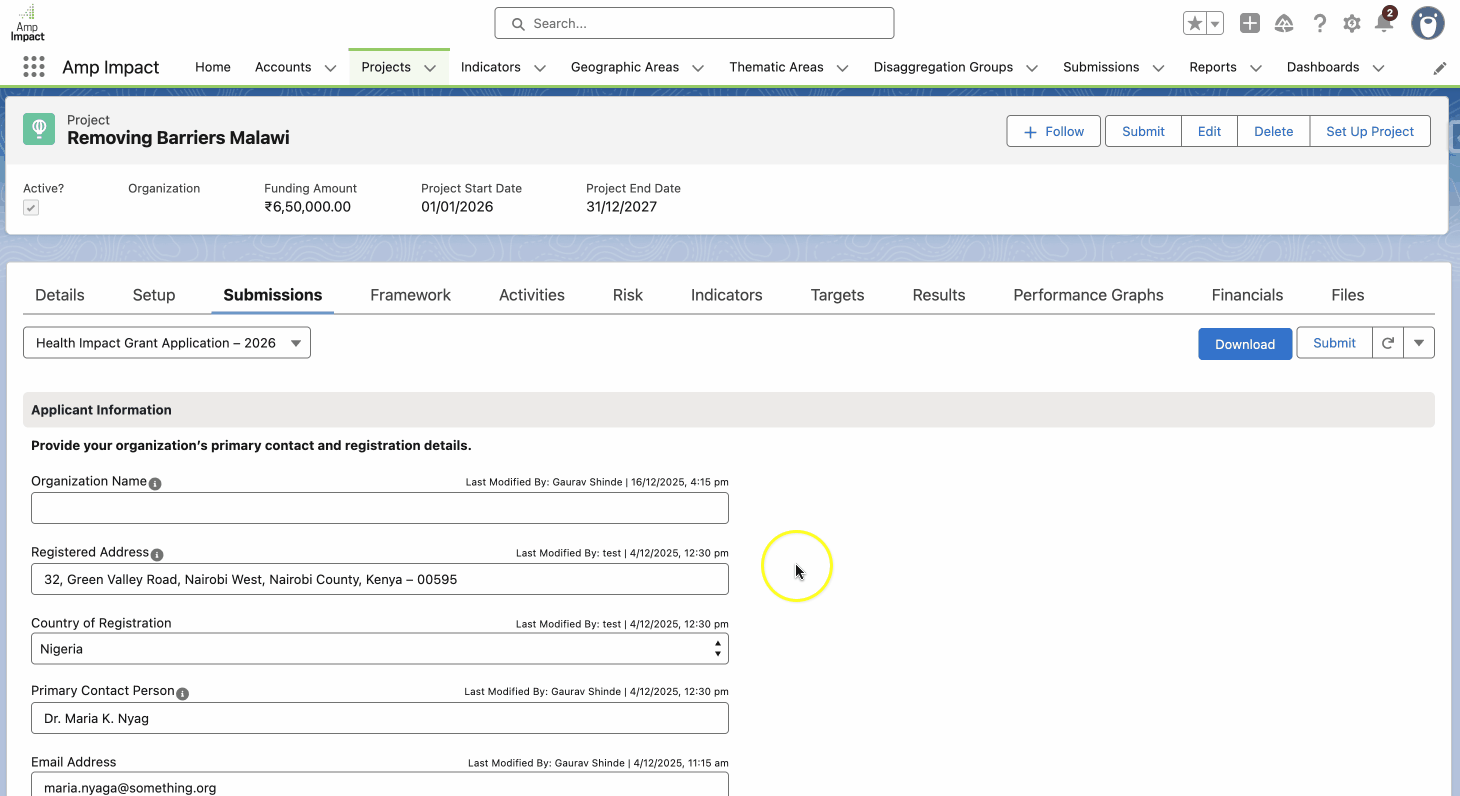Open the Country of Registration select box
The width and height of the screenshot is (1460, 796).
[x=380, y=649]
